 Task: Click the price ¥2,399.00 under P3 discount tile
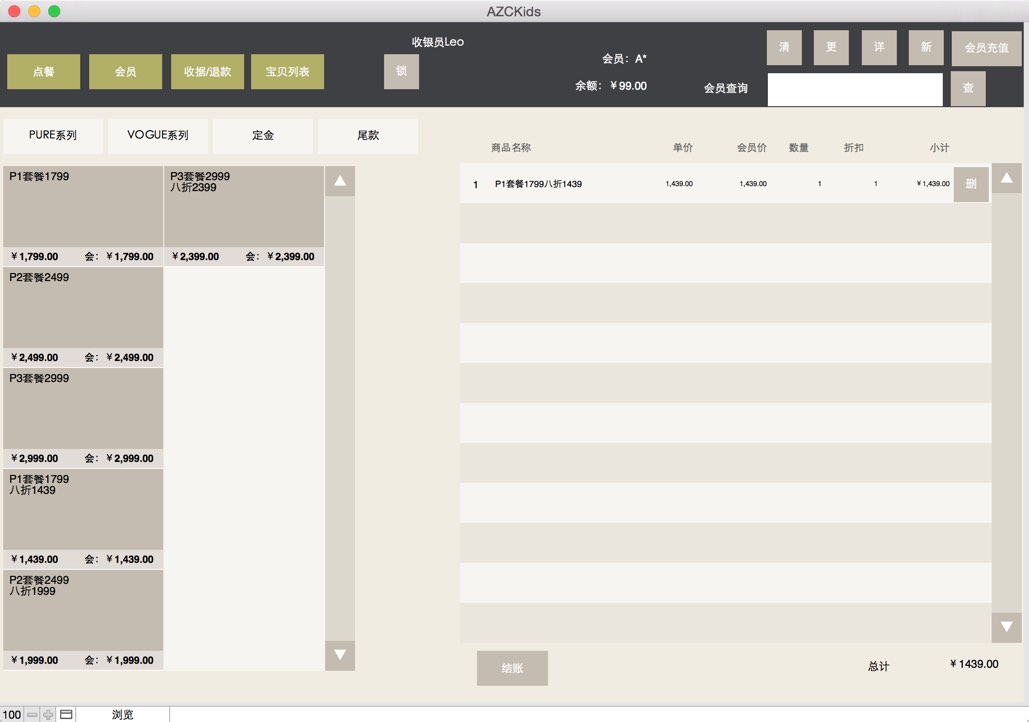pos(195,257)
